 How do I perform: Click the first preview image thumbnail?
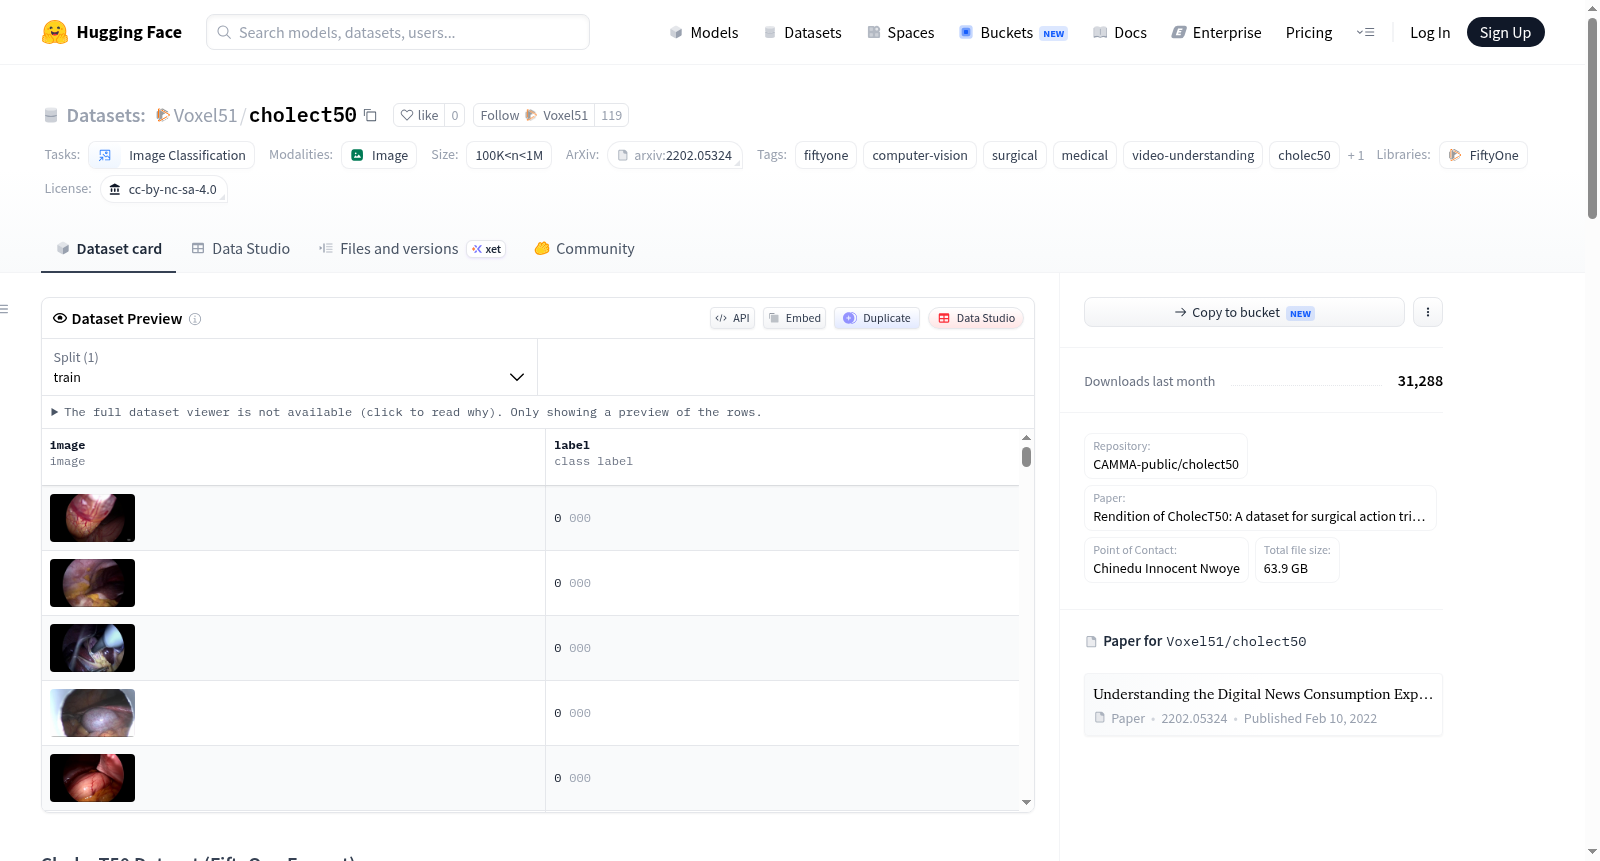pos(92,518)
